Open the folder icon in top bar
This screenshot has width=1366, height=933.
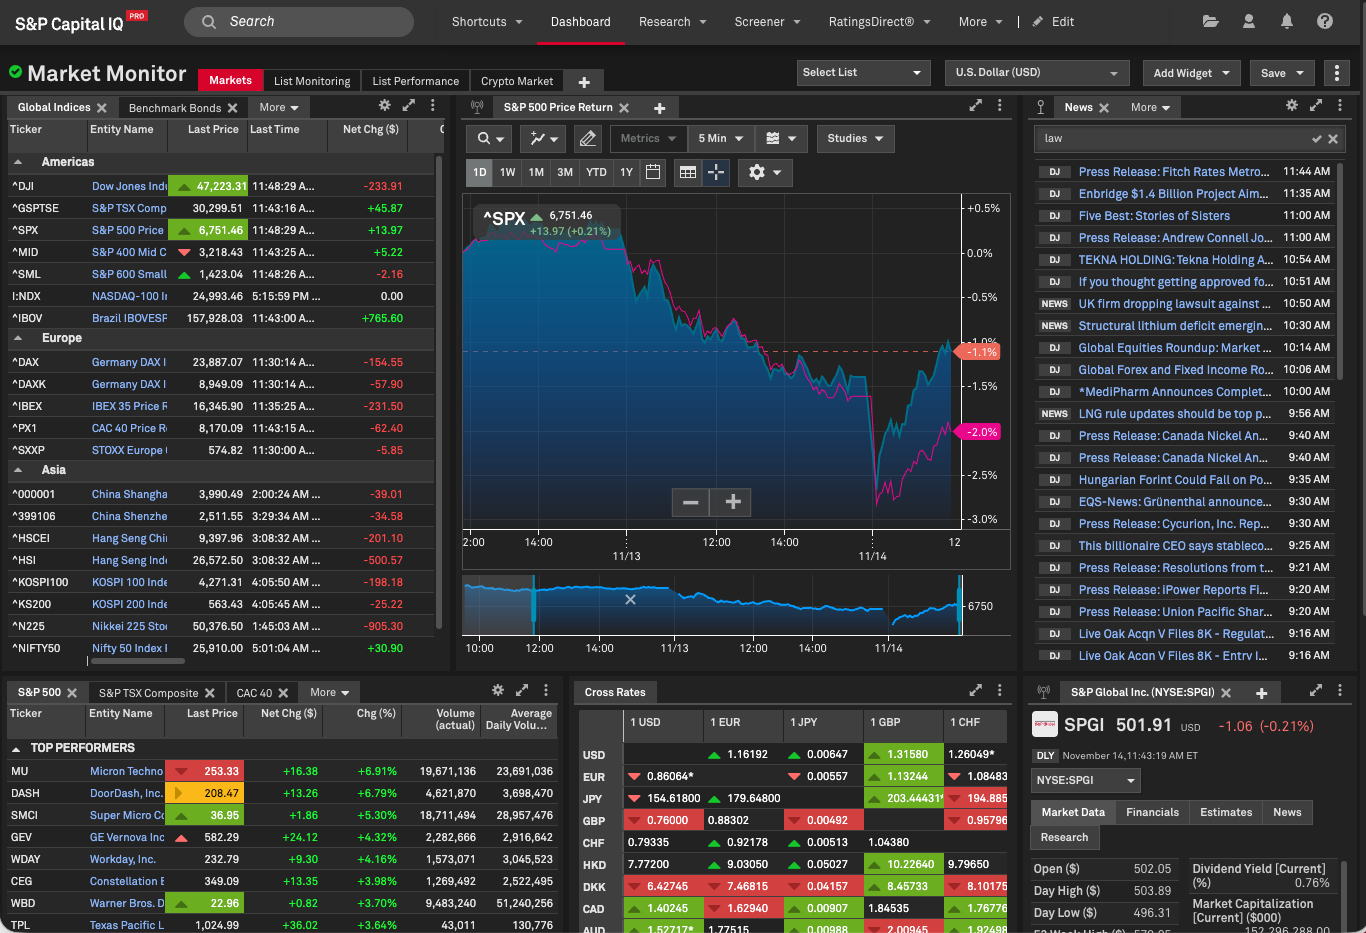pos(1210,21)
